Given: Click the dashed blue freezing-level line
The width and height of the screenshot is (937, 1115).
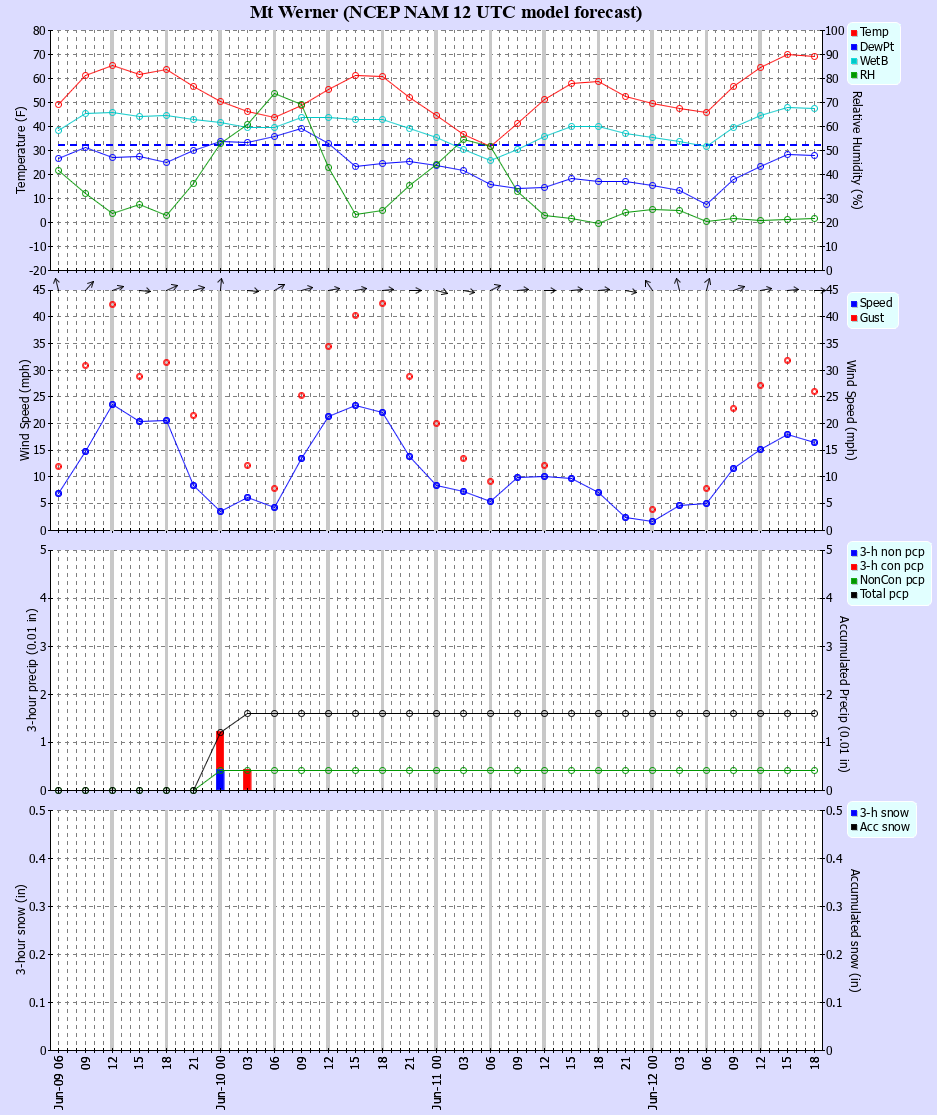Looking at the screenshot, I should pos(437,145).
